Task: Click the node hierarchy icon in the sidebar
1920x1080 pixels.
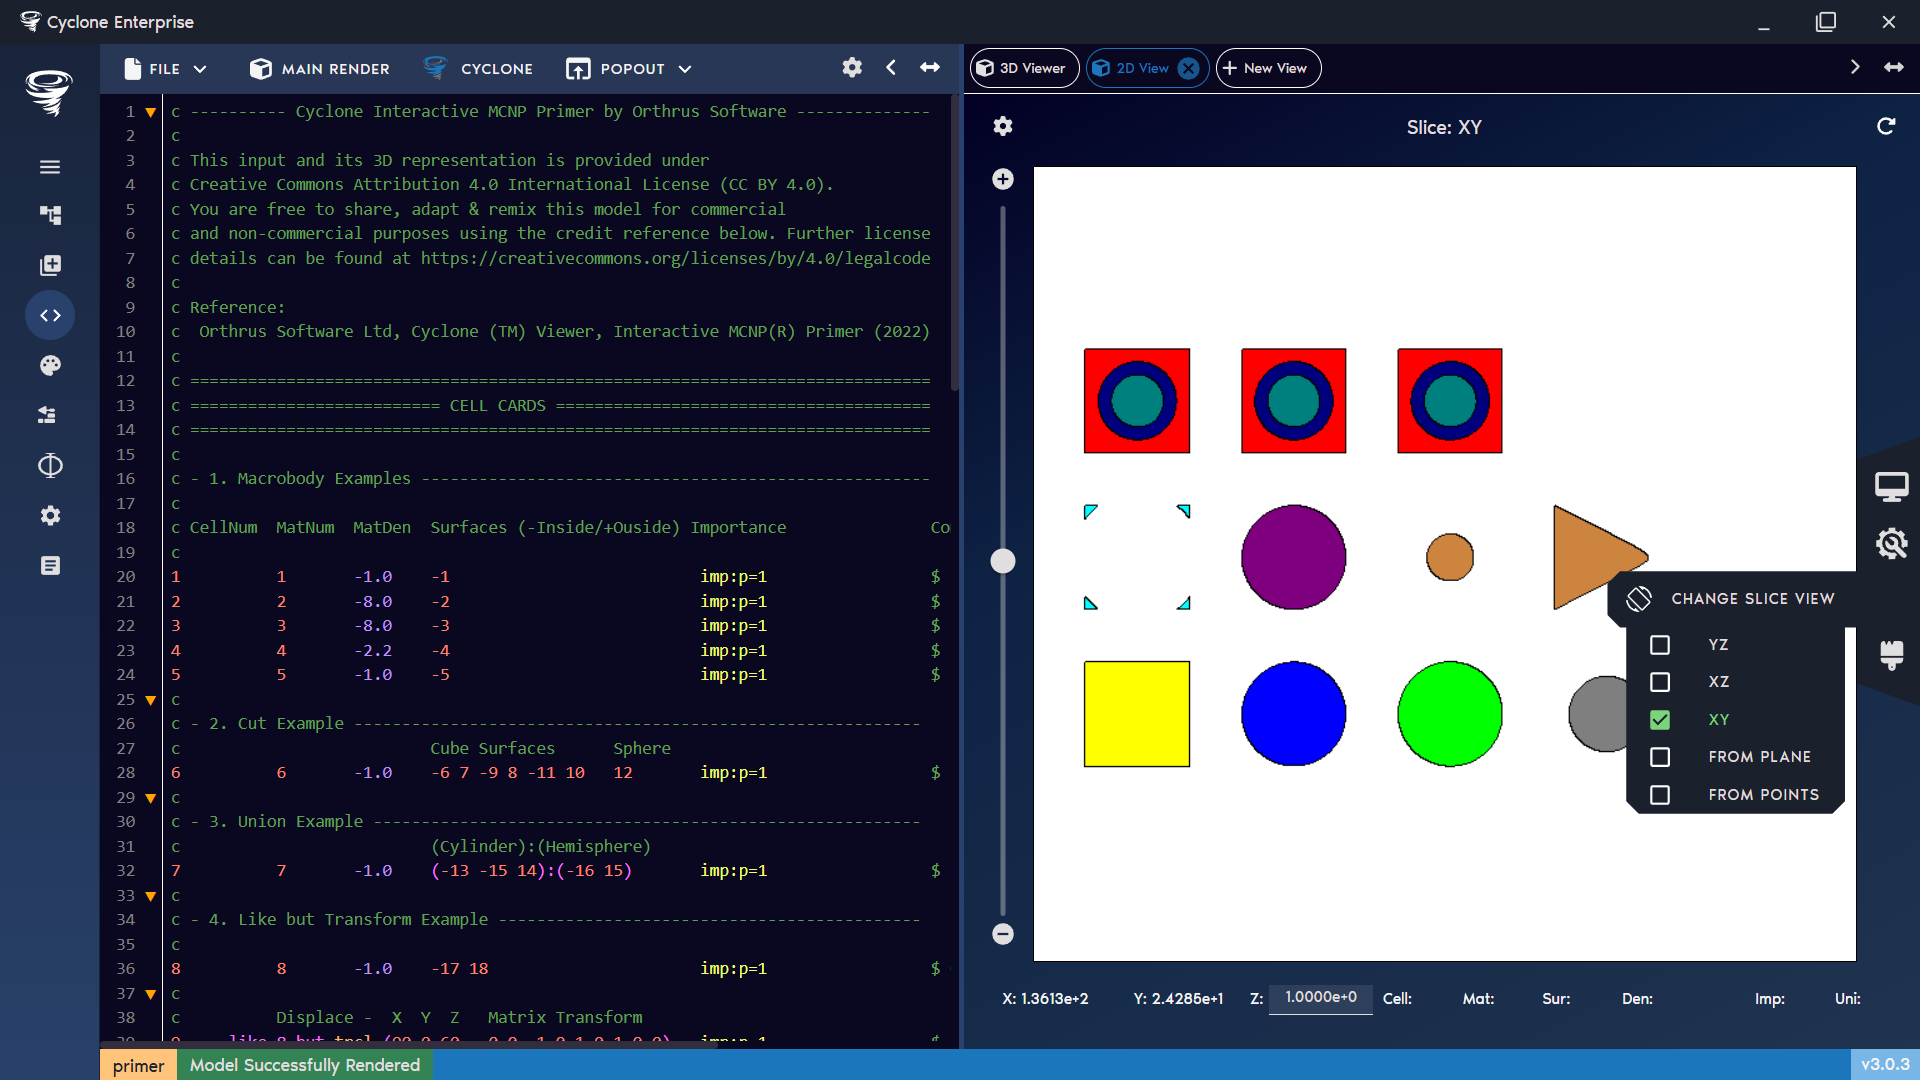Action: (x=50, y=215)
